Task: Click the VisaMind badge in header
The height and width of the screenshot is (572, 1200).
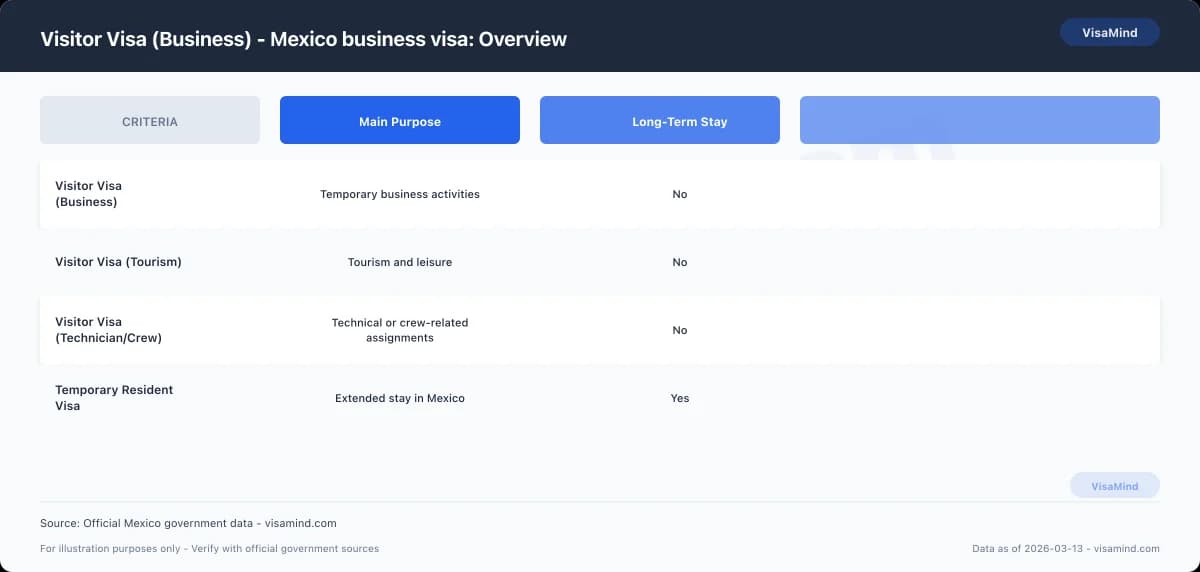Action: click(x=1110, y=33)
